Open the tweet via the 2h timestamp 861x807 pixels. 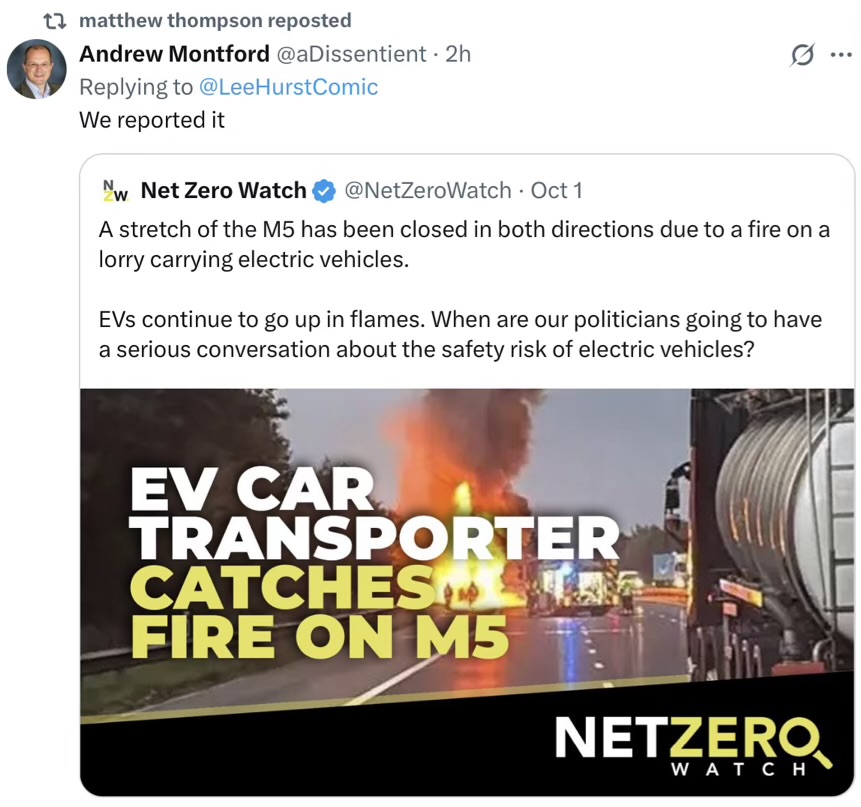pos(458,54)
